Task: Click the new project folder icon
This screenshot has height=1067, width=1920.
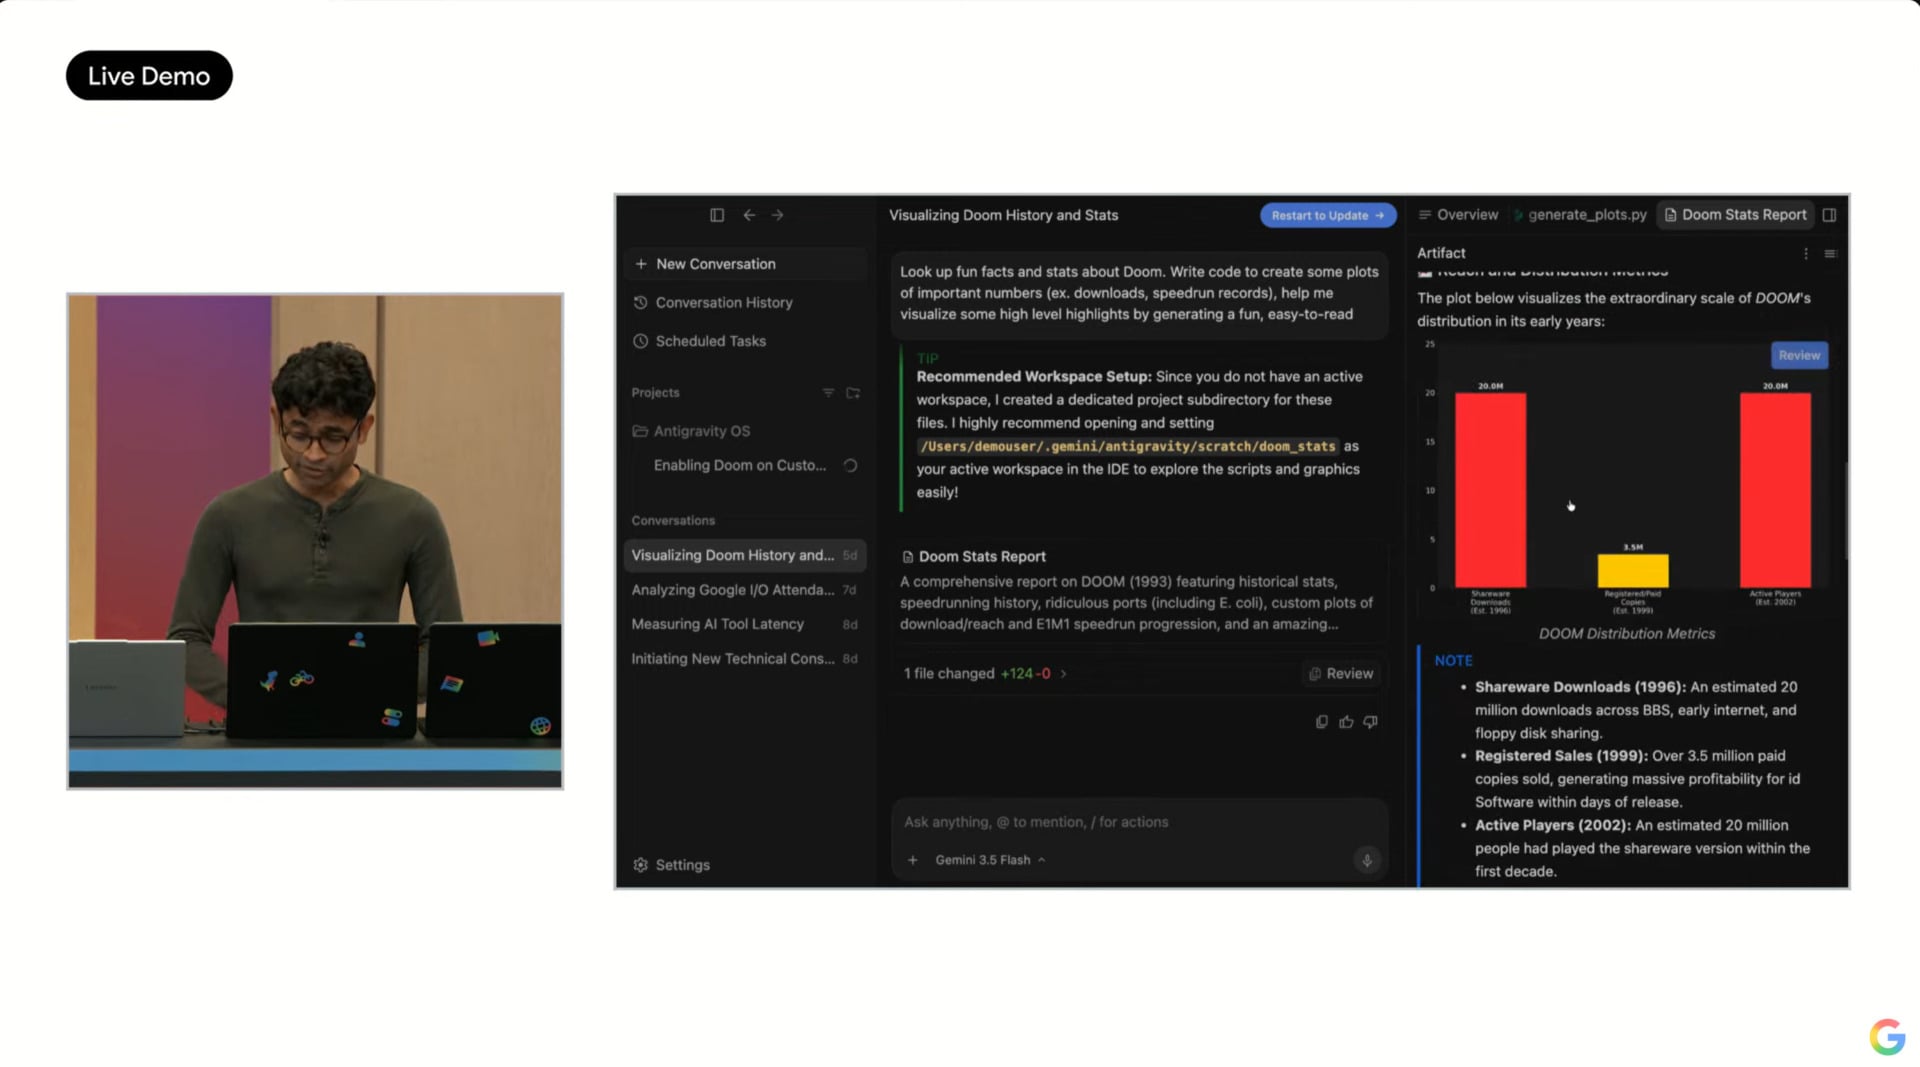Action: point(853,393)
